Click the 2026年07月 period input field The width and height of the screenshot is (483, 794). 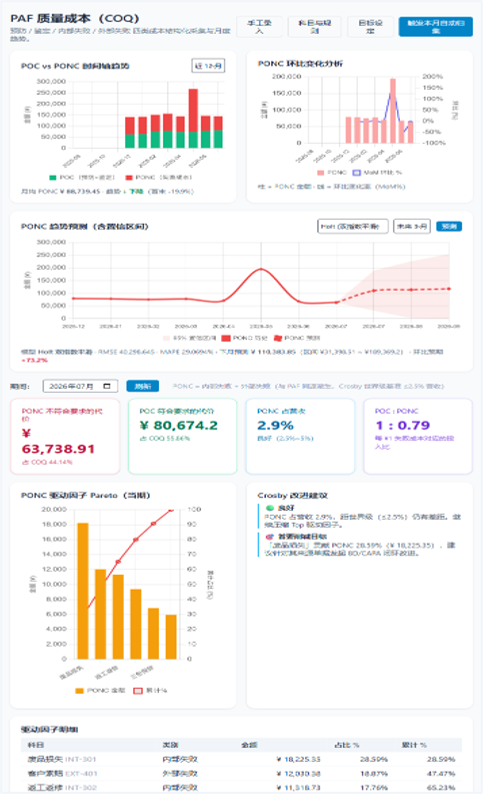point(80,386)
